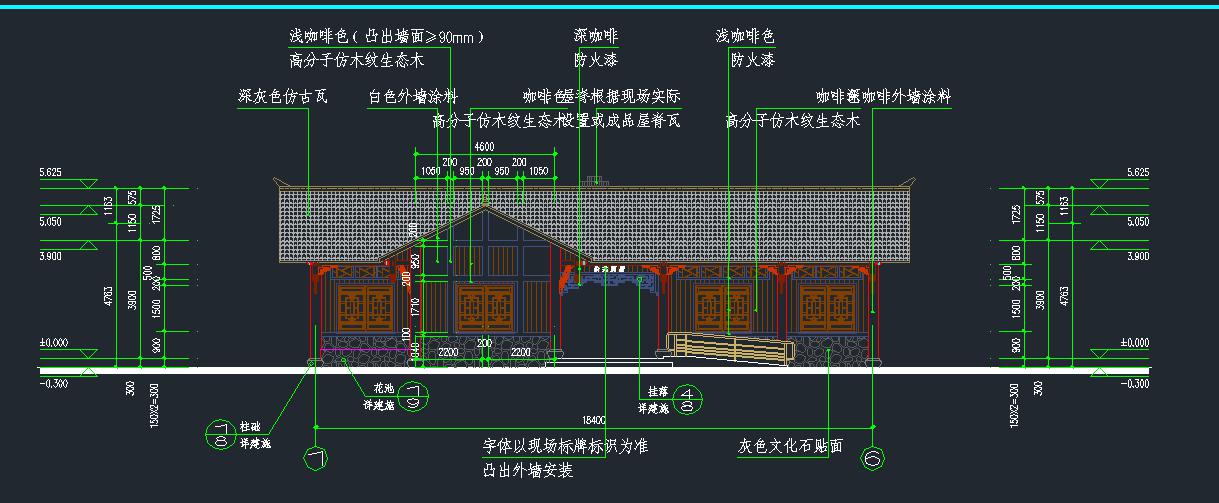Click the right -0.300 elevation label
This screenshot has width=1219, height=503.
click(x=1134, y=384)
